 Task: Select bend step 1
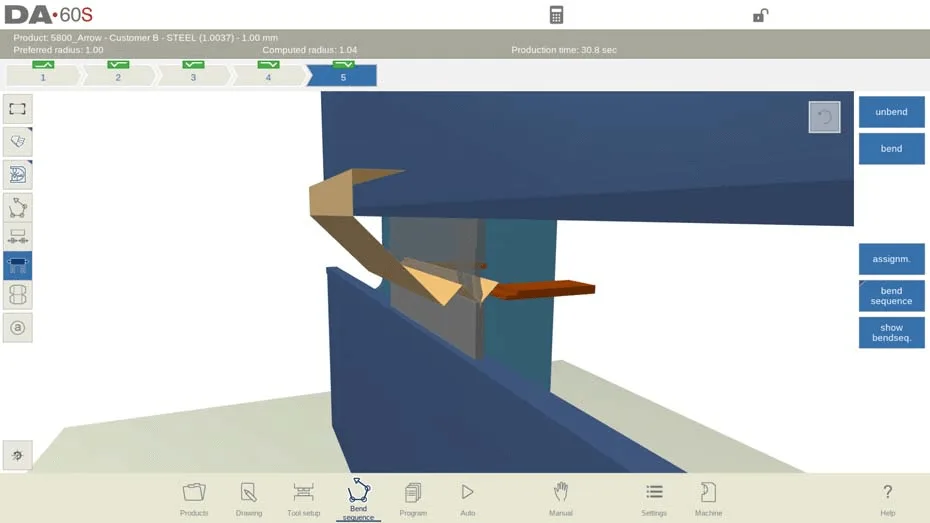pyautogui.click(x=43, y=74)
